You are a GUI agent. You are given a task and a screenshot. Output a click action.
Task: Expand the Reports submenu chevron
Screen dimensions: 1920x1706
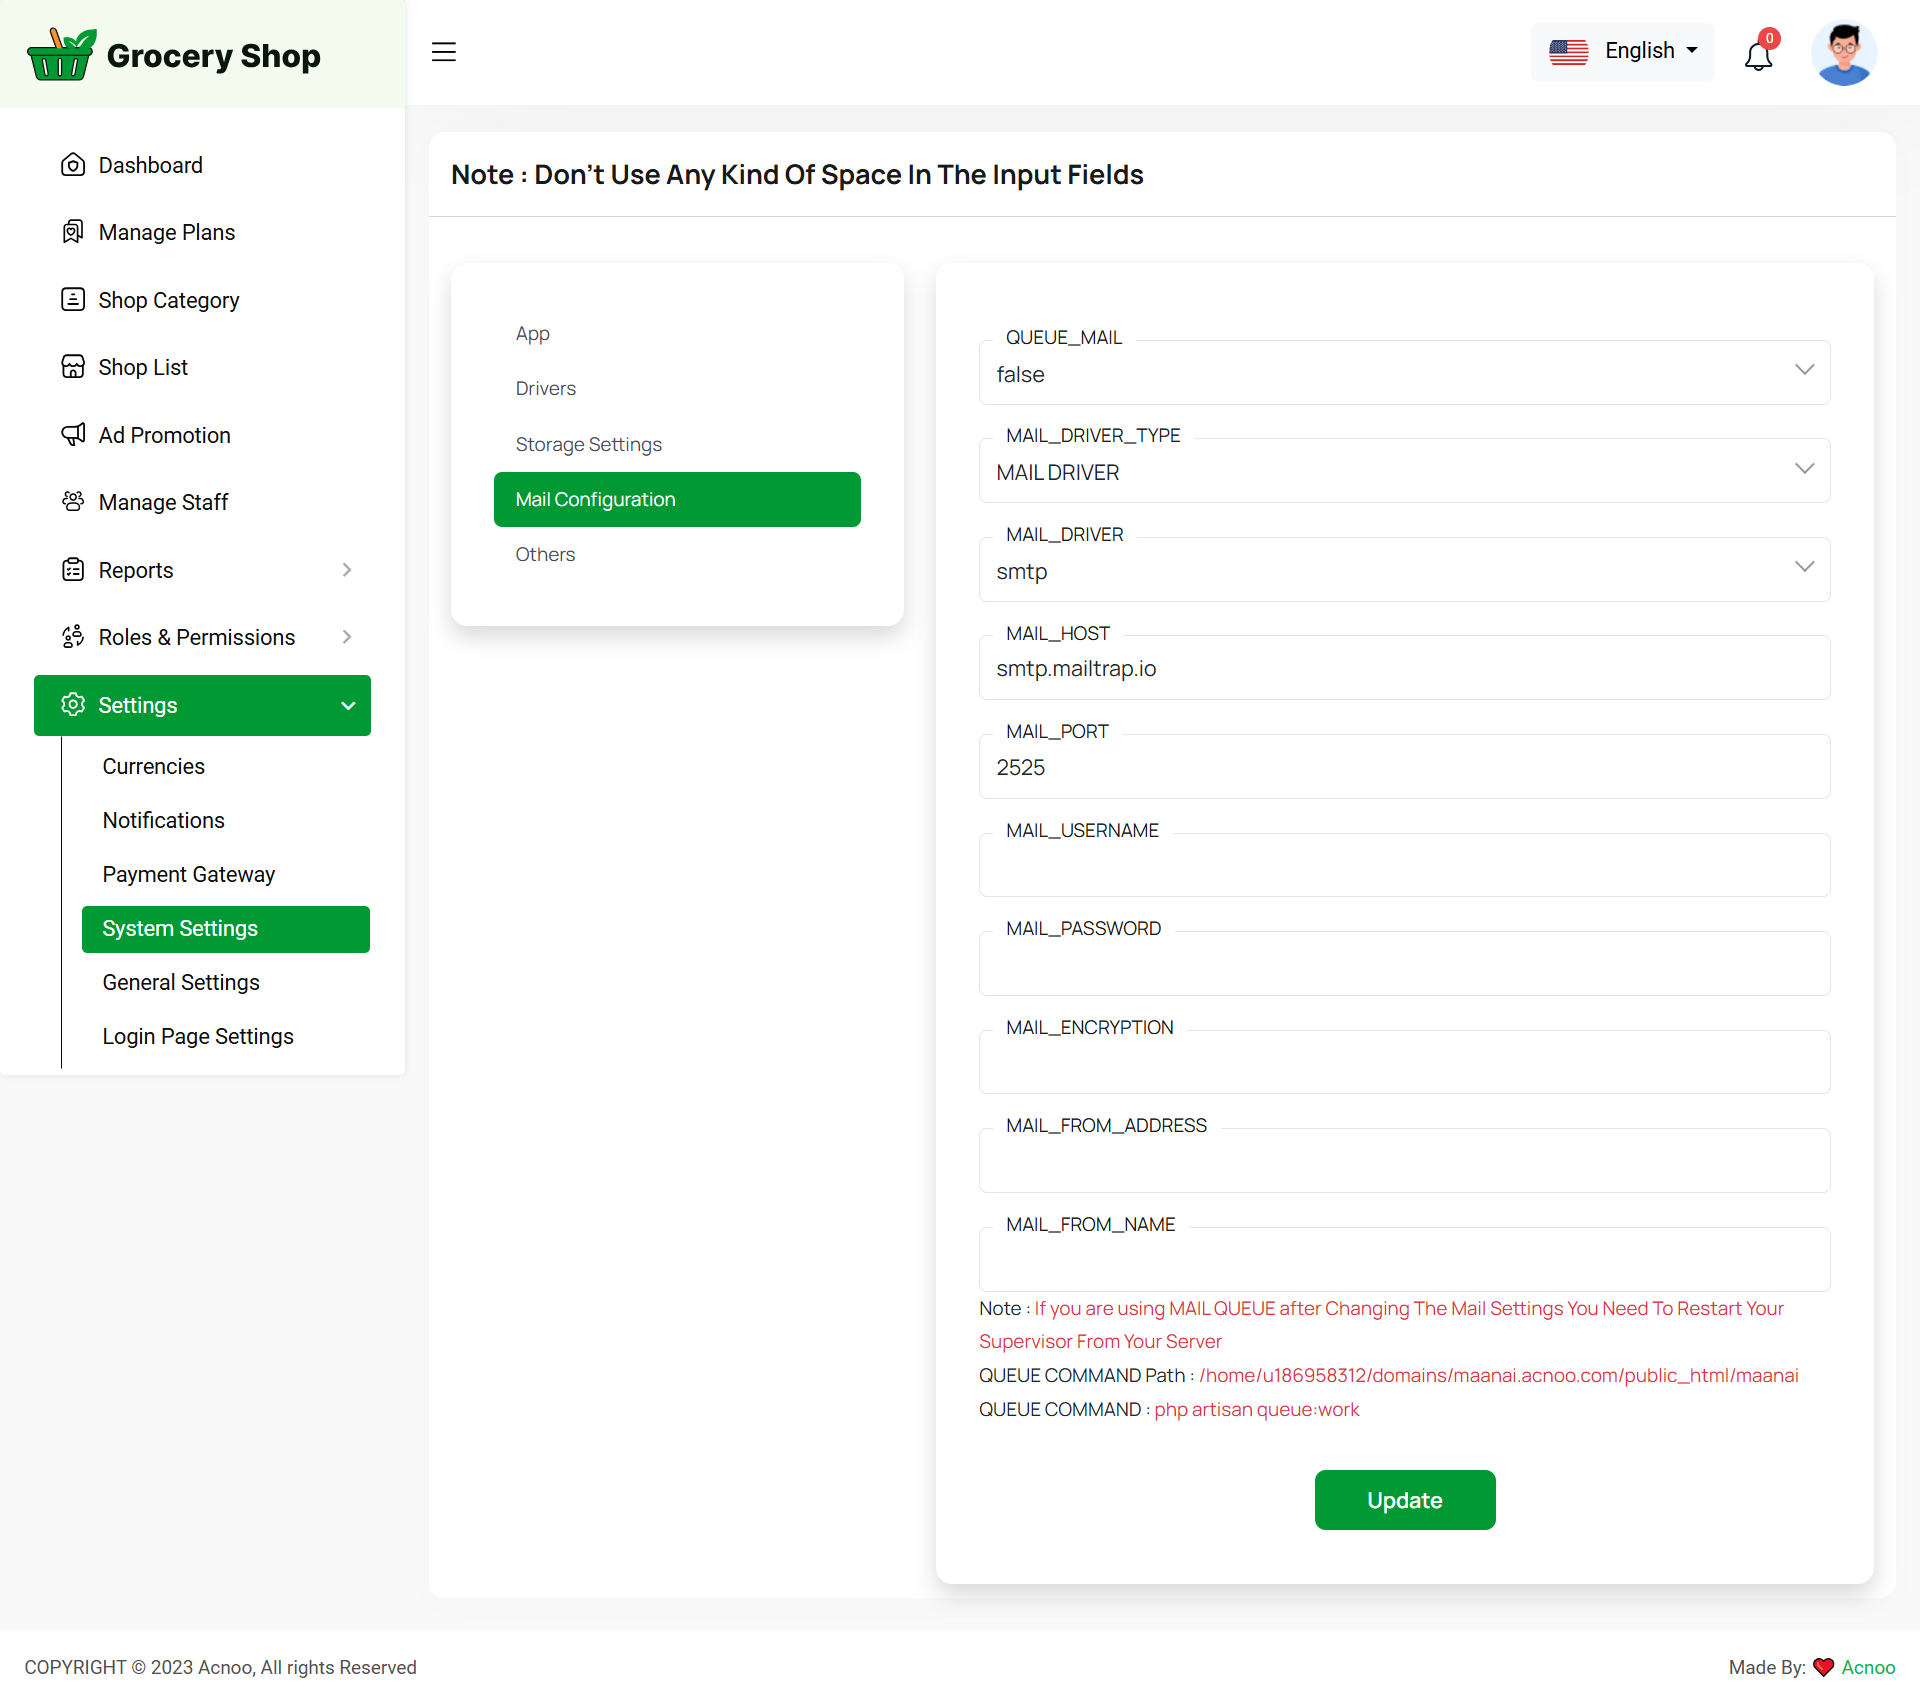point(347,570)
